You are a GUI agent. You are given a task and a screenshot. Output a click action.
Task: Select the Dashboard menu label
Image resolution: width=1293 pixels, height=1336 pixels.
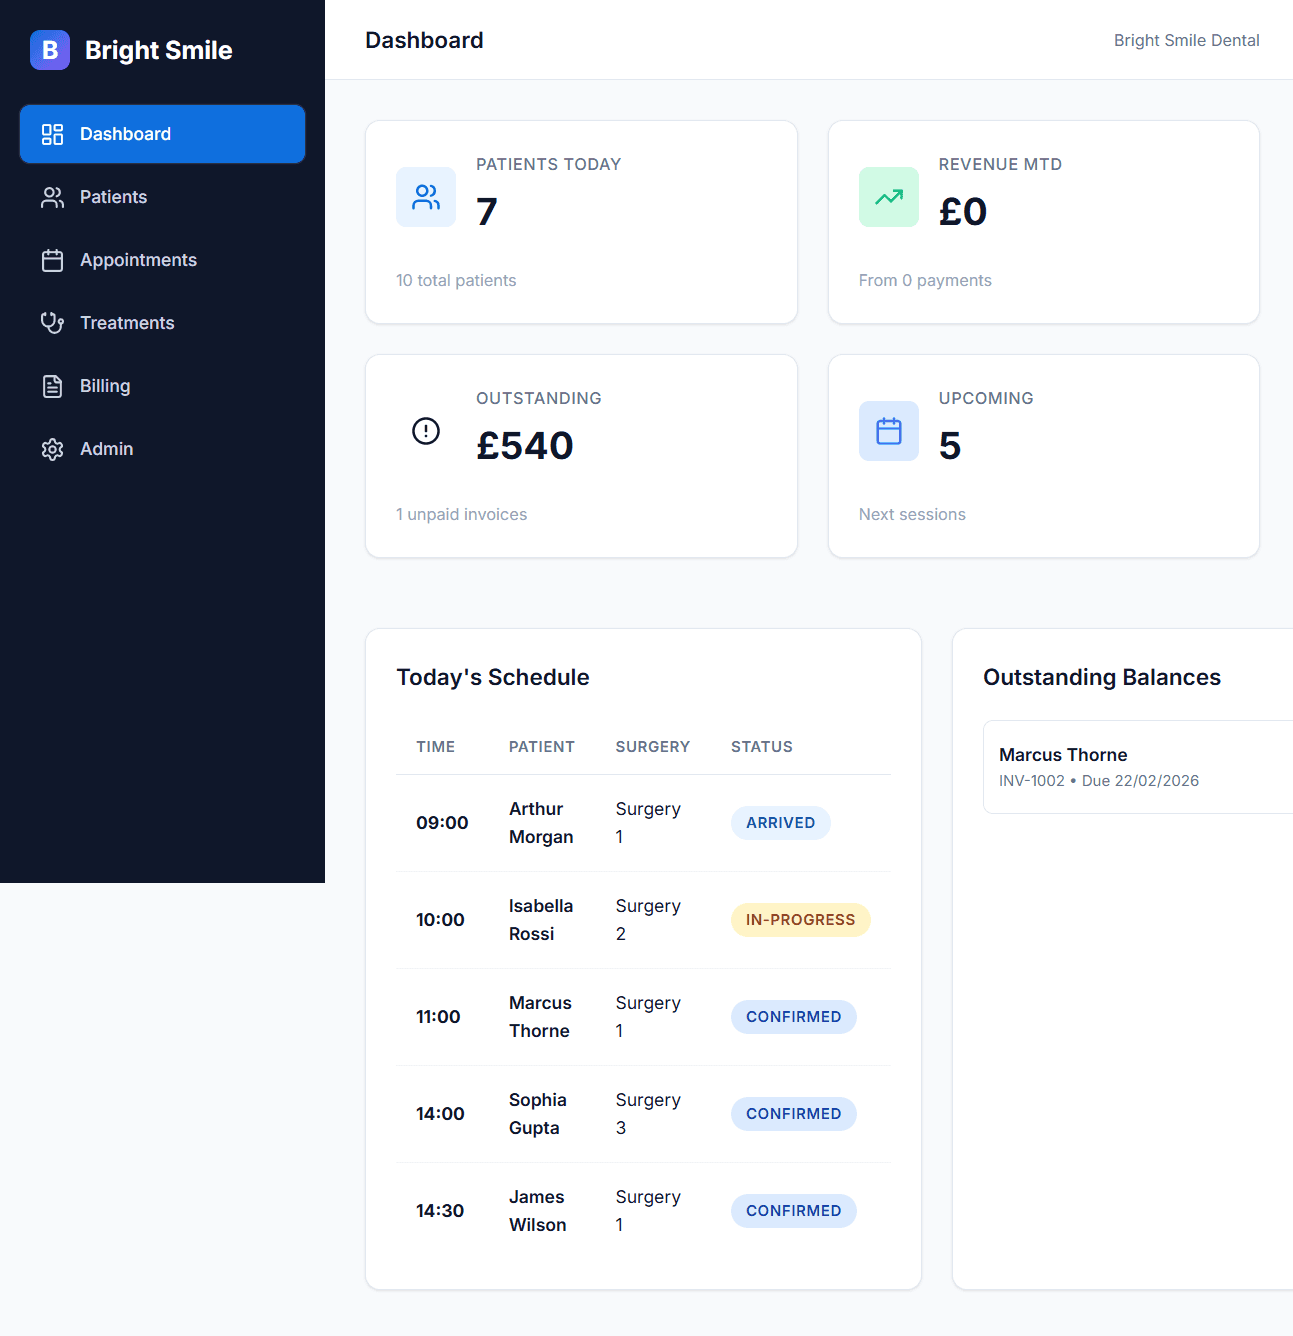pyautogui.click(x=125, y=134)
